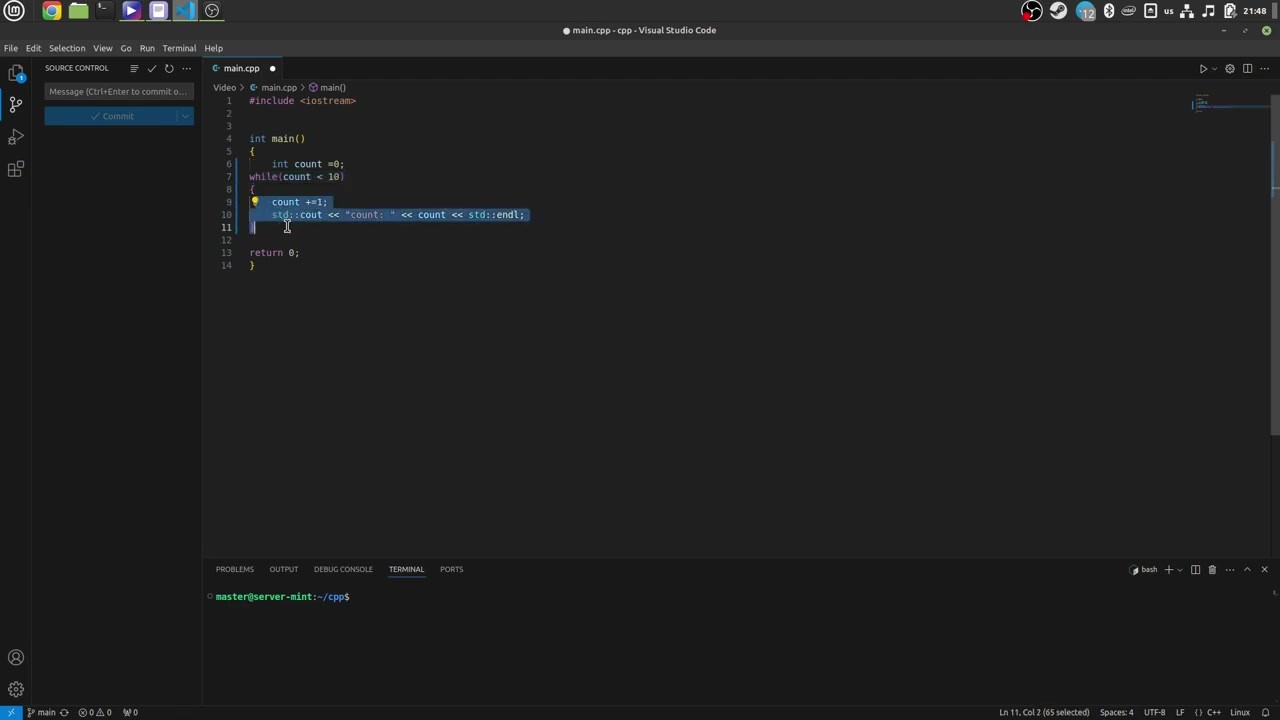Click the Run C++ file play button
Viewport: 1280px width, 720px height.
(x=1203, y=69)
